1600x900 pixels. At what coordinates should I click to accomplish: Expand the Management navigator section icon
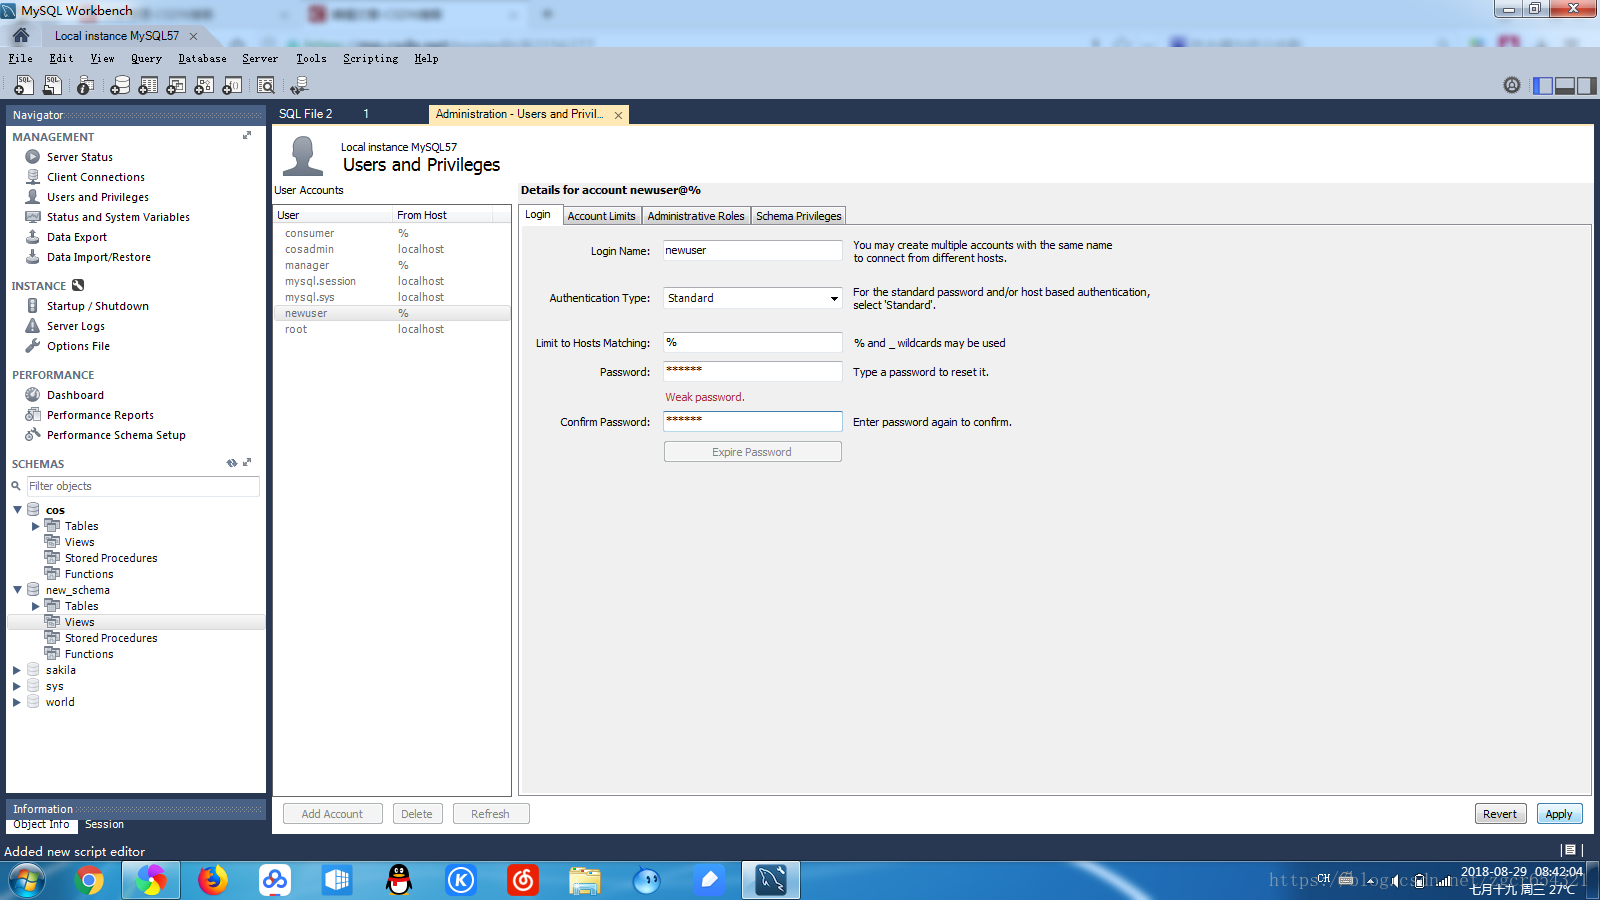click(x=247, y=135)
